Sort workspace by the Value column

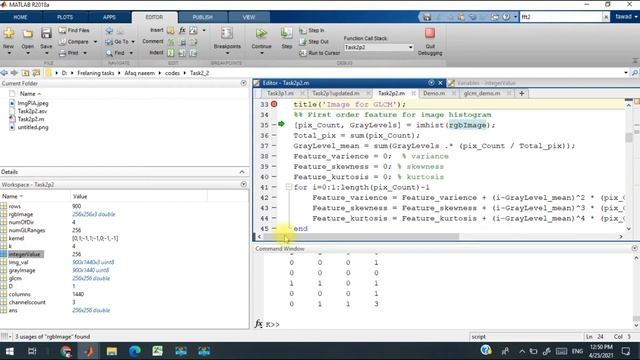pos(80,196)
